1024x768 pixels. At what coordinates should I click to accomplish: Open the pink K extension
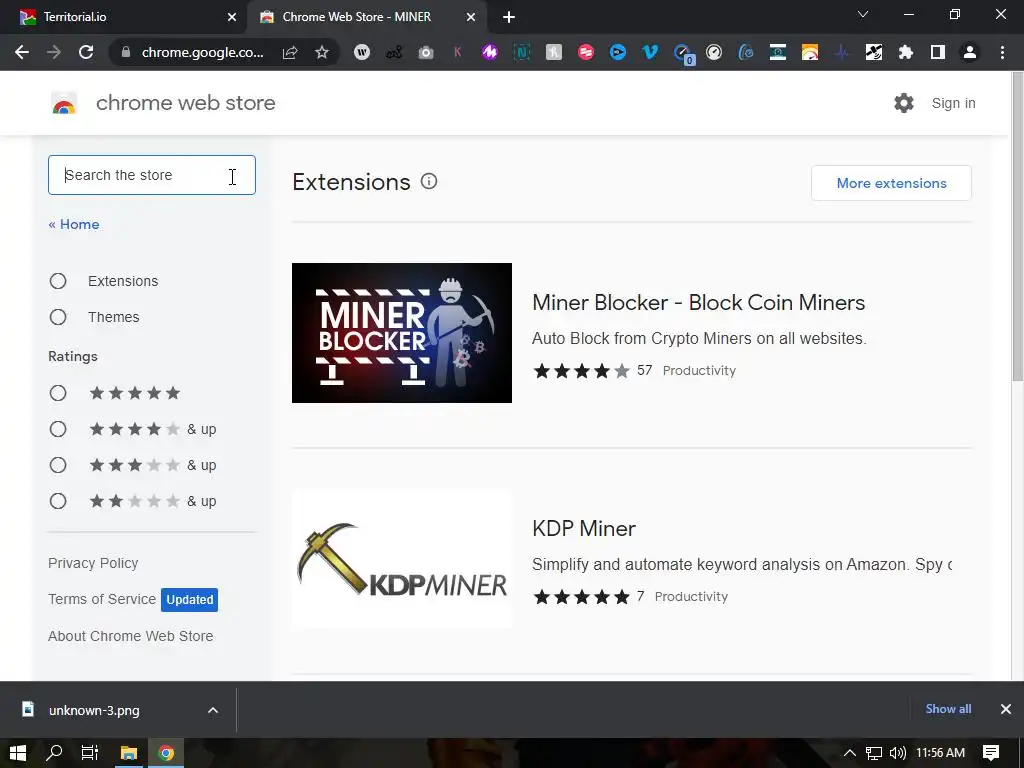tap(458, 52)
